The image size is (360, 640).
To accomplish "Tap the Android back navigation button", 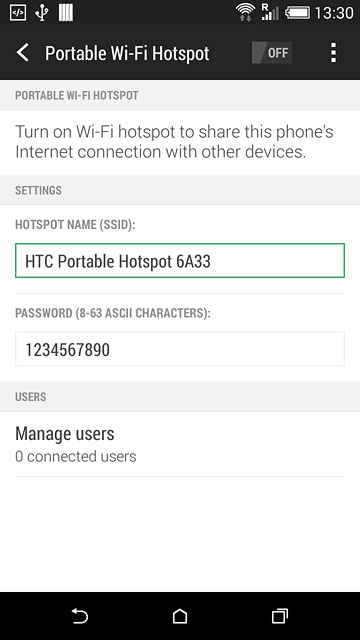I will coord(80,616).
